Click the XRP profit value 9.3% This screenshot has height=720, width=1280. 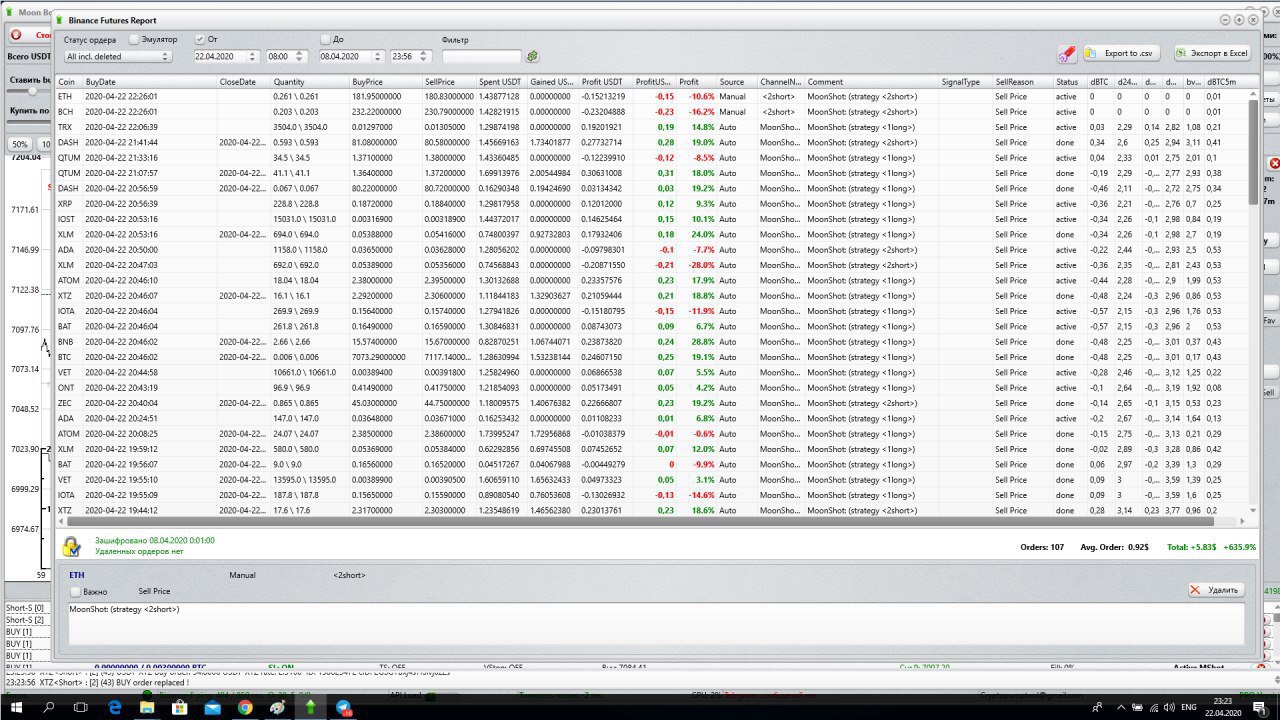click(704, 204)
